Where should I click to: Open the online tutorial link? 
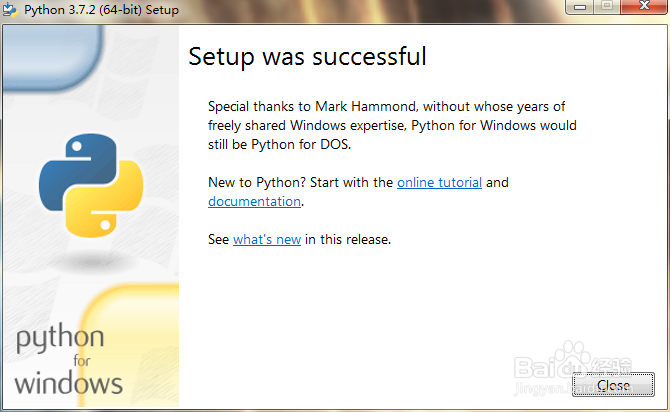coord(439,182)
